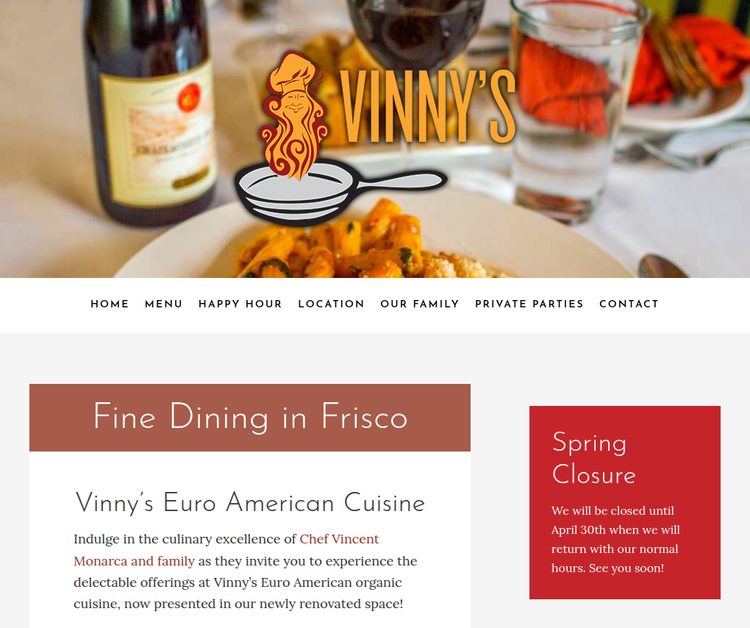Follow the Chef Vincent link text
Viewport: 750px width, 628px height.
339,539
